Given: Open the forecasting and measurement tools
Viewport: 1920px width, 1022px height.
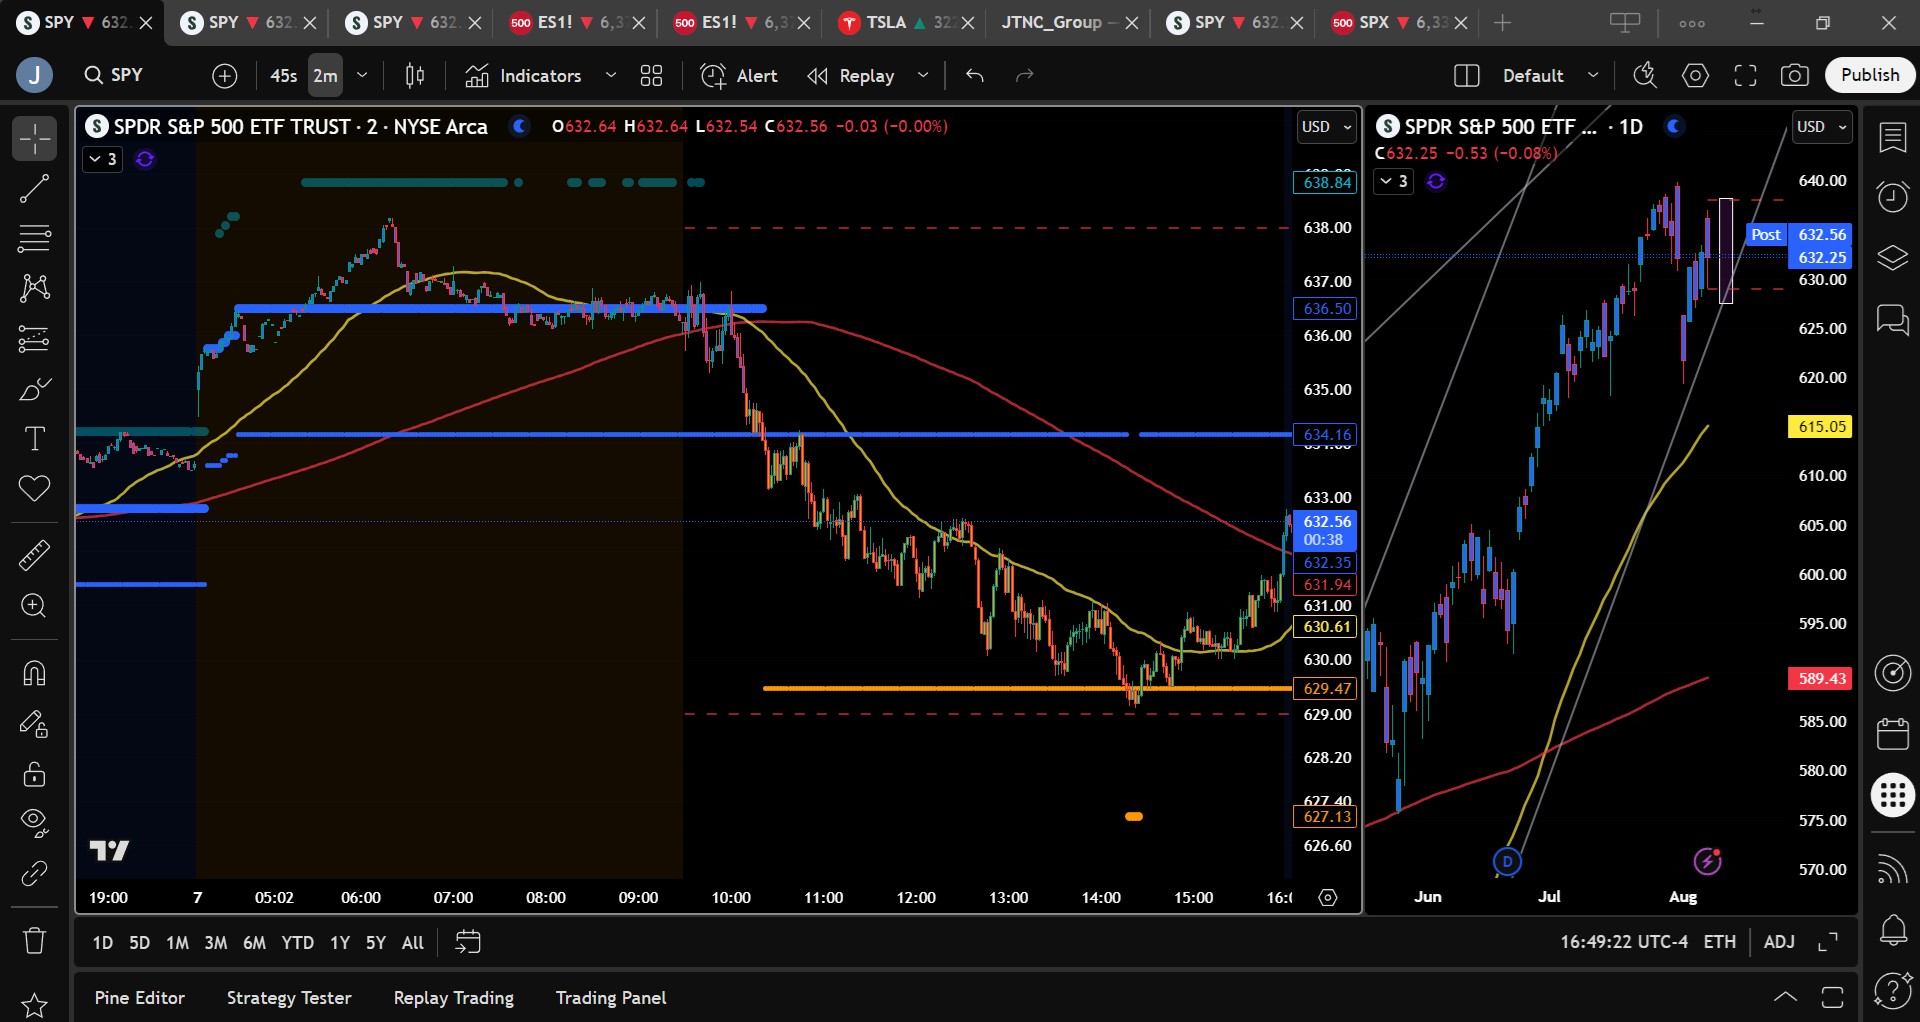Looking at the screenshot, I should [x=34, y=339].
